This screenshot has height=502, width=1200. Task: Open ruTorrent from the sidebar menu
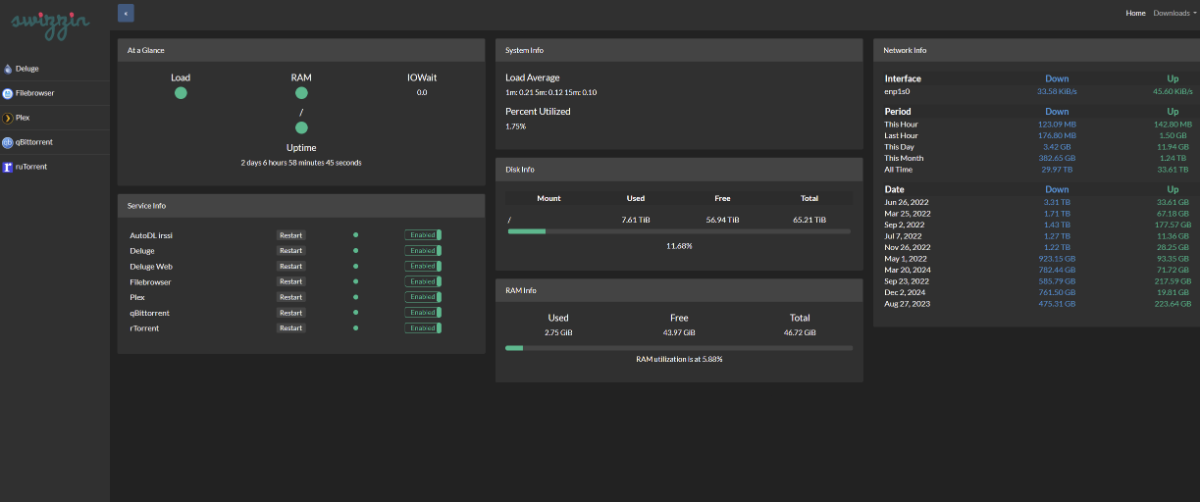click(x=55, y=167)
